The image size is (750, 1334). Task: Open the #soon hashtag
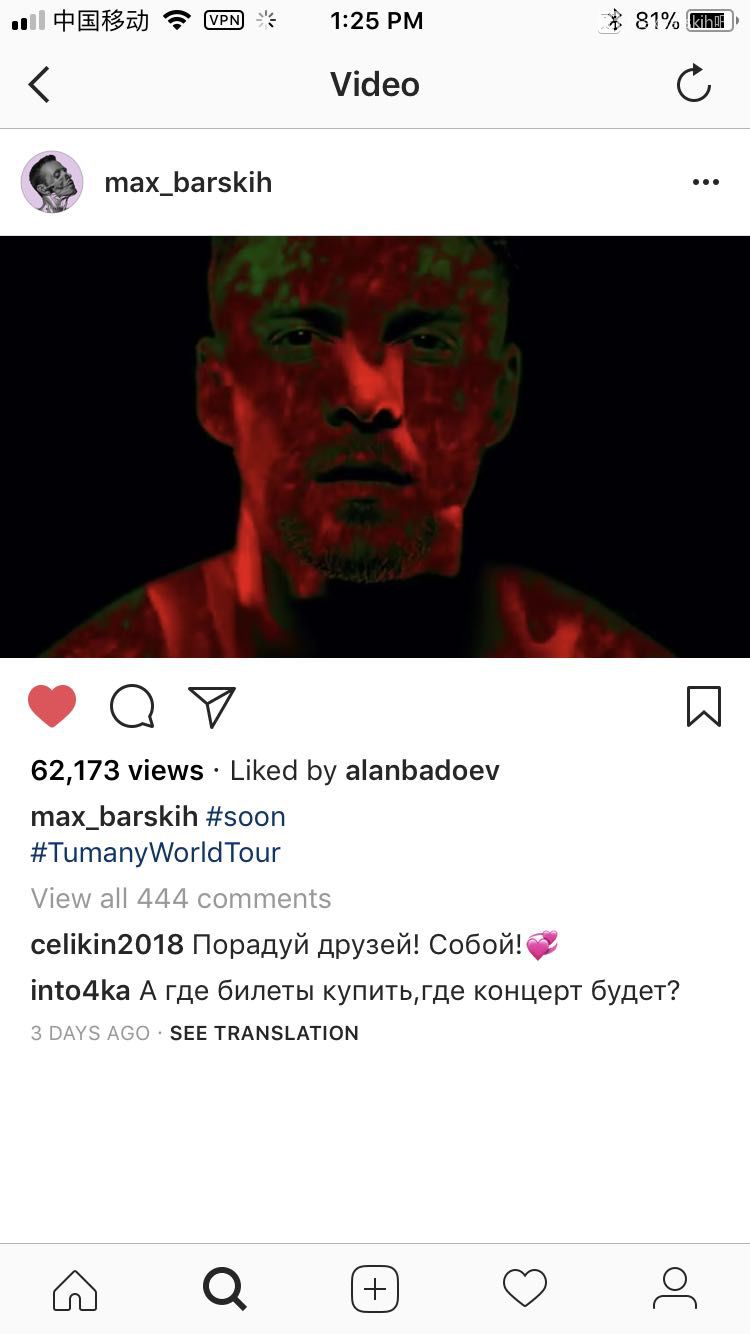pos(246,816)
